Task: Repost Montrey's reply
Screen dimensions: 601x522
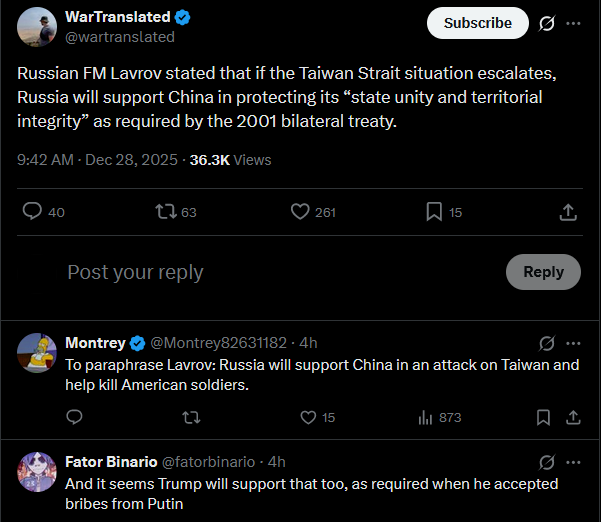Action: pyautogui.click(x=191, y=417)
